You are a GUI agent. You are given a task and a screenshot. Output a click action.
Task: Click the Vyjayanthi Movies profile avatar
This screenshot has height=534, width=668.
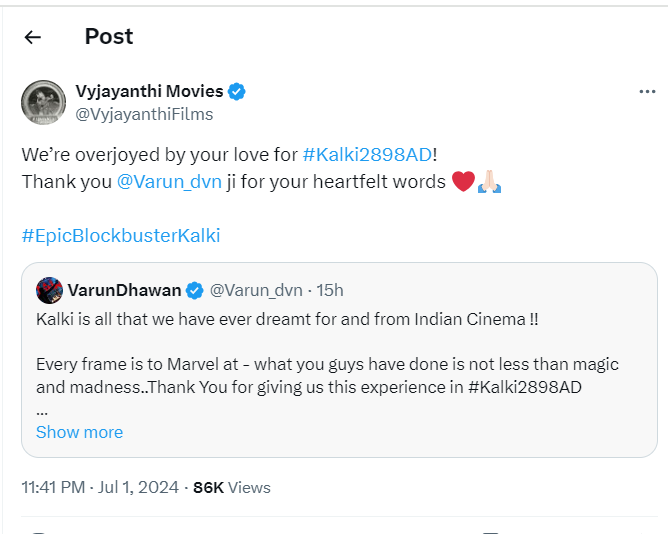point(44,102)
